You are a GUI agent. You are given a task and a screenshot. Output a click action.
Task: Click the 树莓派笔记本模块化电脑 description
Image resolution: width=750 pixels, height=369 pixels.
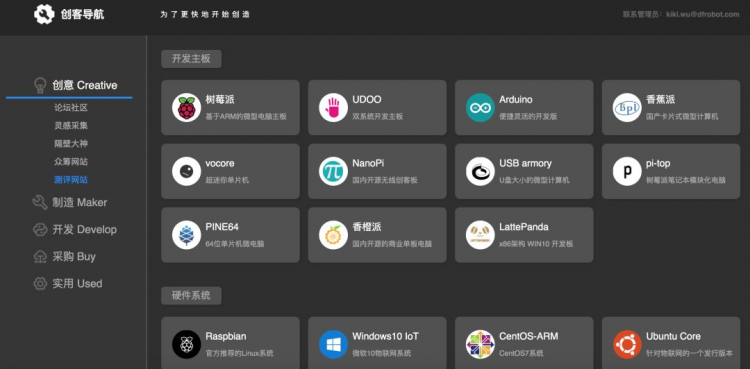[x=686, y=180]
